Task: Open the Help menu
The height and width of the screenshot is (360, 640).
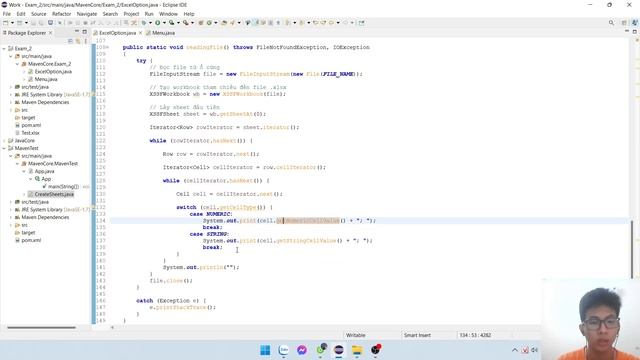Action: point(189,14)
